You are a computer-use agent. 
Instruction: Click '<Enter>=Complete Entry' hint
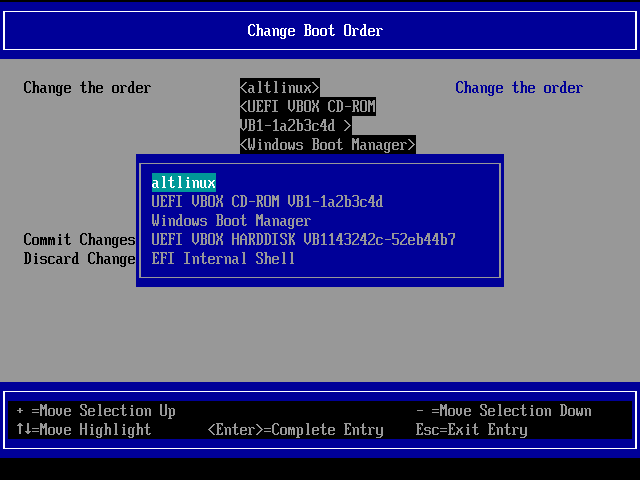point(296,429)
